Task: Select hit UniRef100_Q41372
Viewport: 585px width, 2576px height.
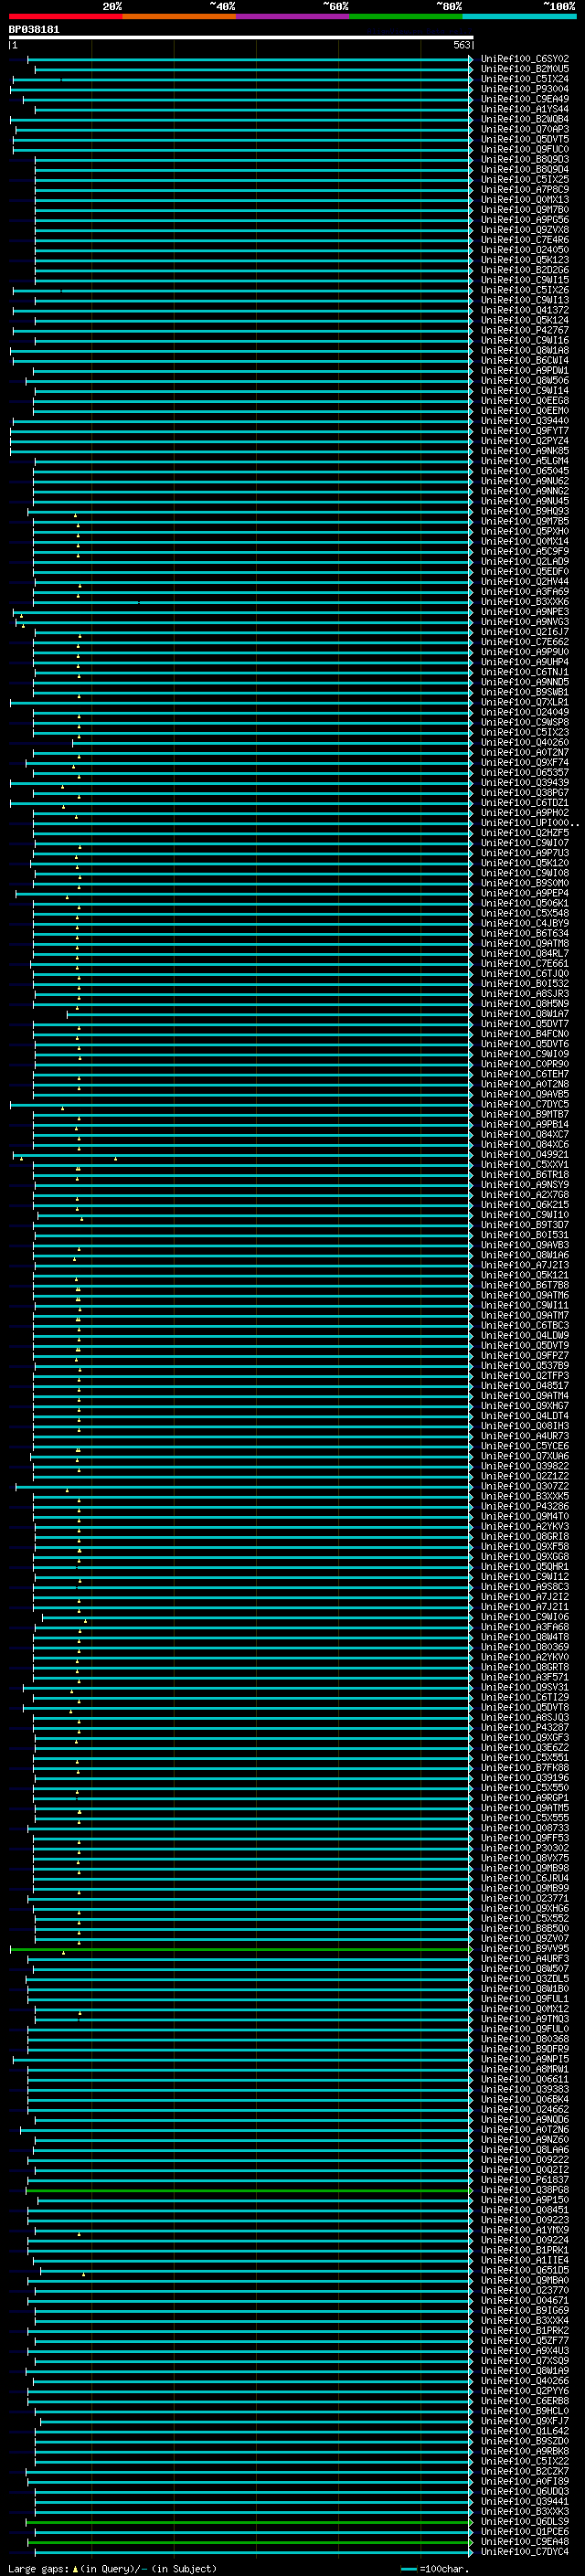Action: tap(525, 310)
